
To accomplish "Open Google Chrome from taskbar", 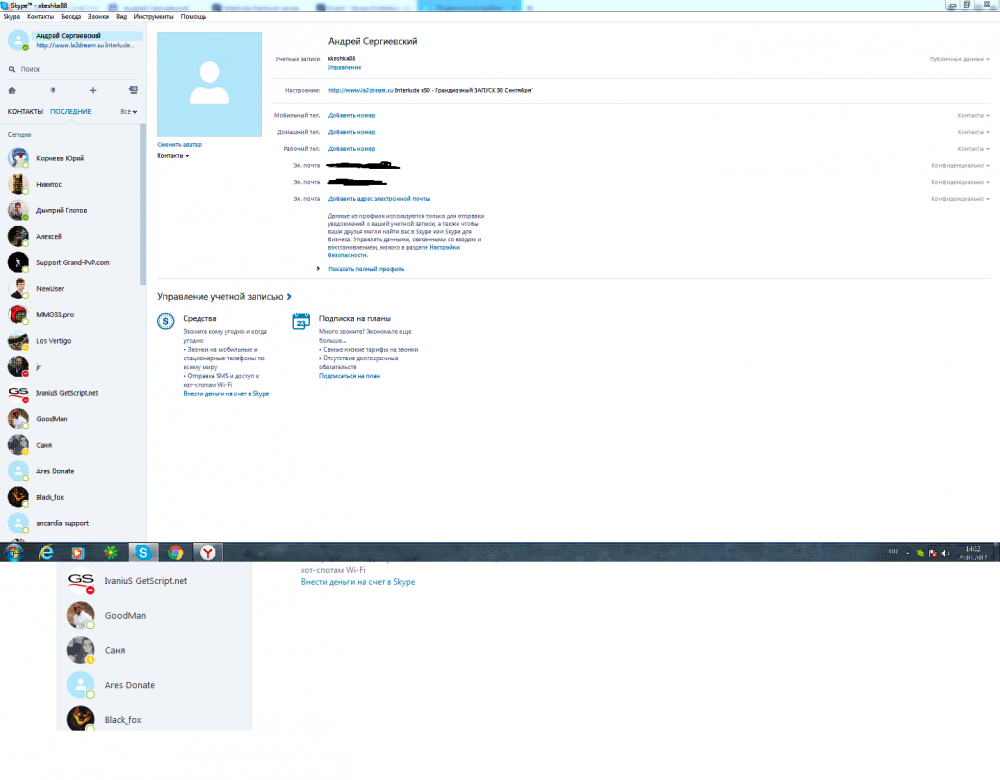I will coord(175,552).
